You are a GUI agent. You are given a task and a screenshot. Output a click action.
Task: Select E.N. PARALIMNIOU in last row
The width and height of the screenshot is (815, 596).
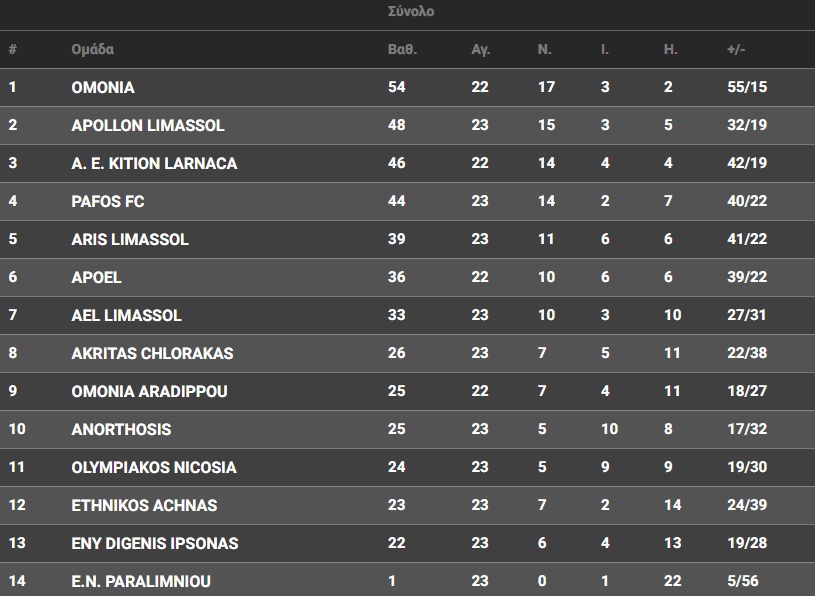(141, 581)
